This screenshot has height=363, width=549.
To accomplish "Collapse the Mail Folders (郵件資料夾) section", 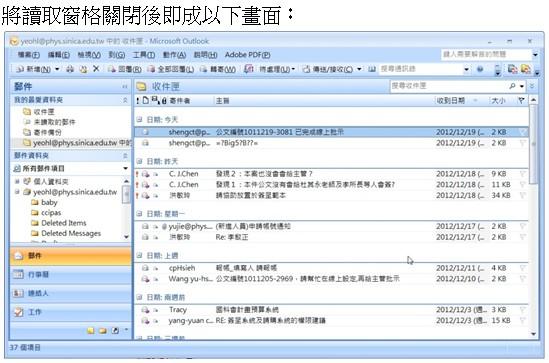I will (125, 156).
